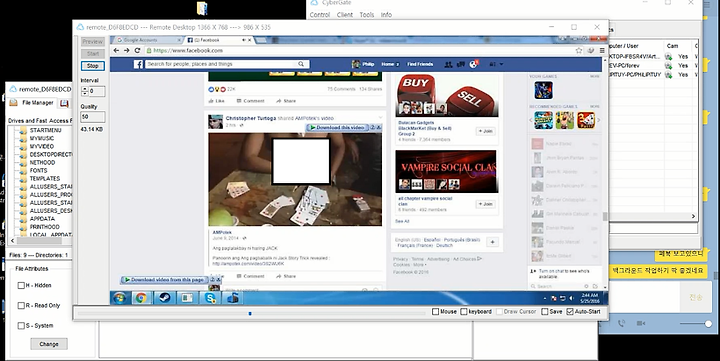Enable the keyboard checkbox
720x361 pixels.
pos(464,311)
